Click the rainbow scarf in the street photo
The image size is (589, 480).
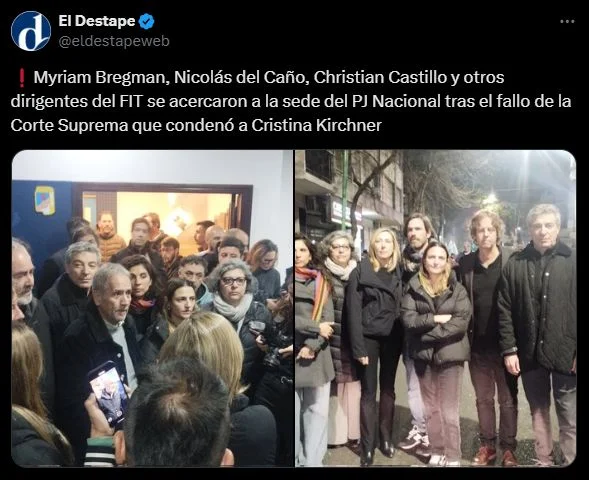coord(317,294)
